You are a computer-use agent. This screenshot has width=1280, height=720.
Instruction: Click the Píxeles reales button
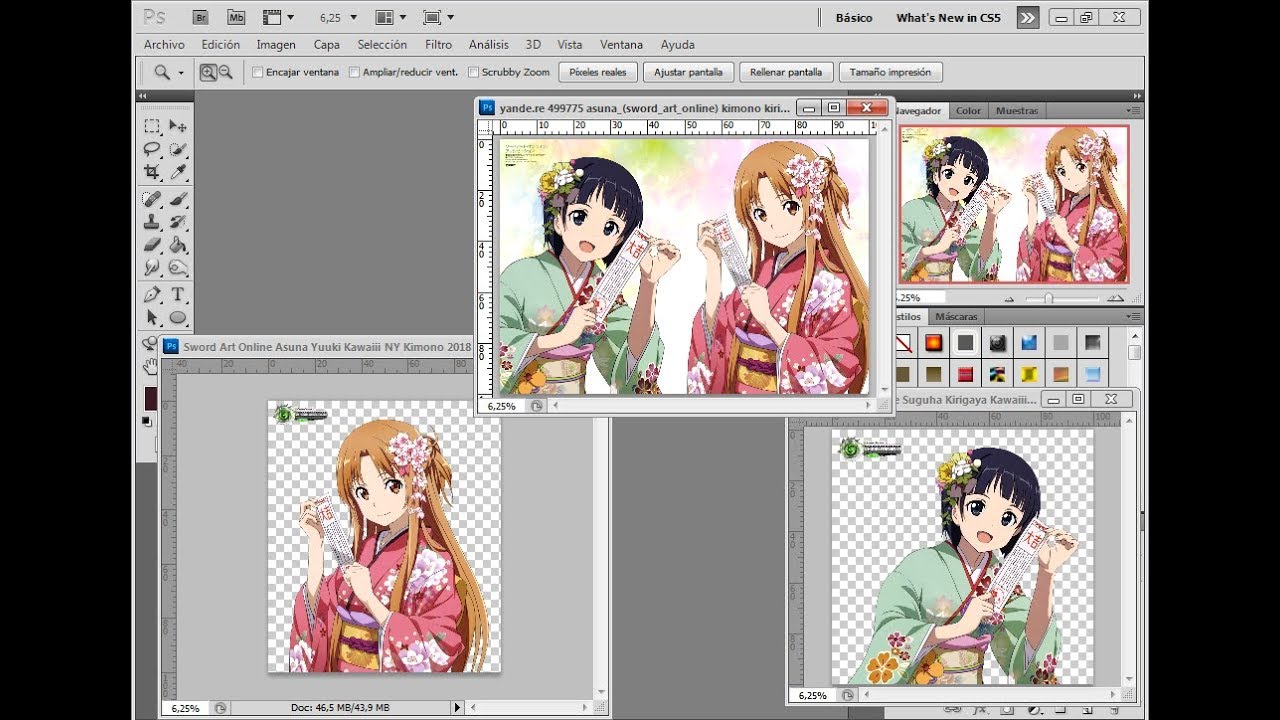pos(597,72)
